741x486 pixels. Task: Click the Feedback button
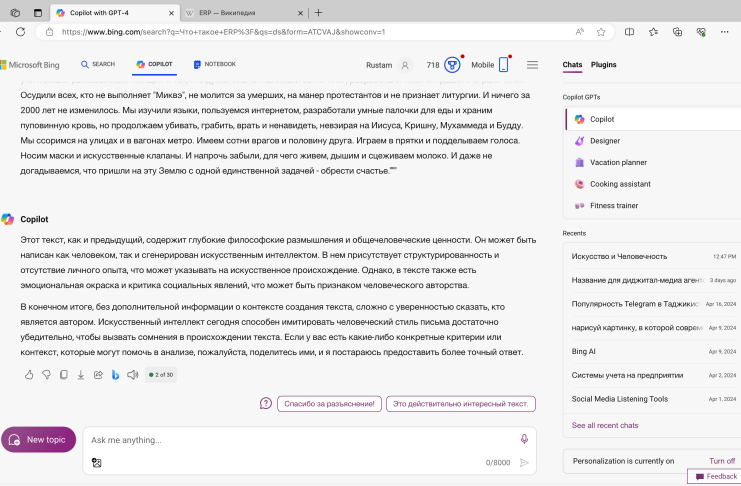click(x=716, y=477)
